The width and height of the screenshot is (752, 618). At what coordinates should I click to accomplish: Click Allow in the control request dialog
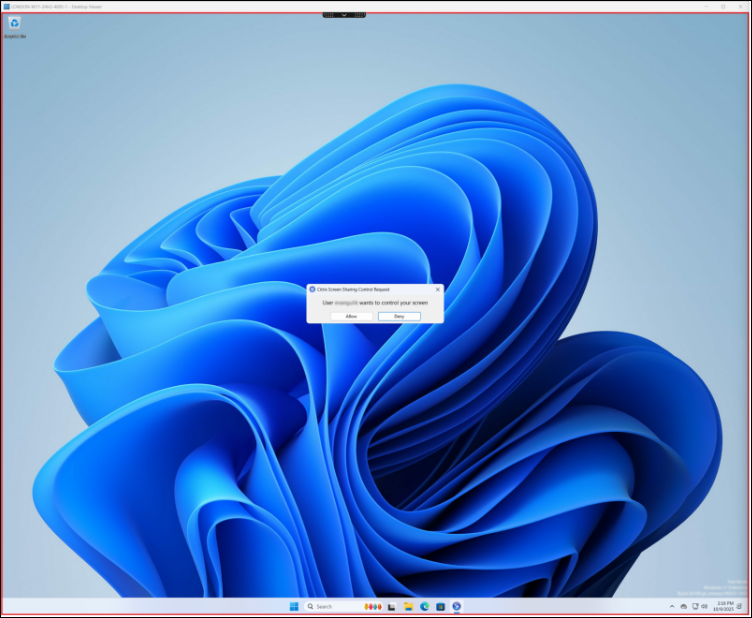(351, 316)
